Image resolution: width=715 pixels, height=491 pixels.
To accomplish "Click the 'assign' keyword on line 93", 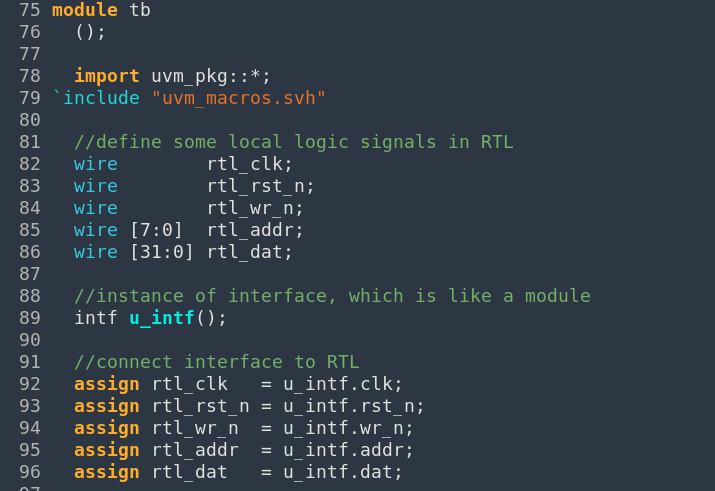I will (x=107, y=406).
